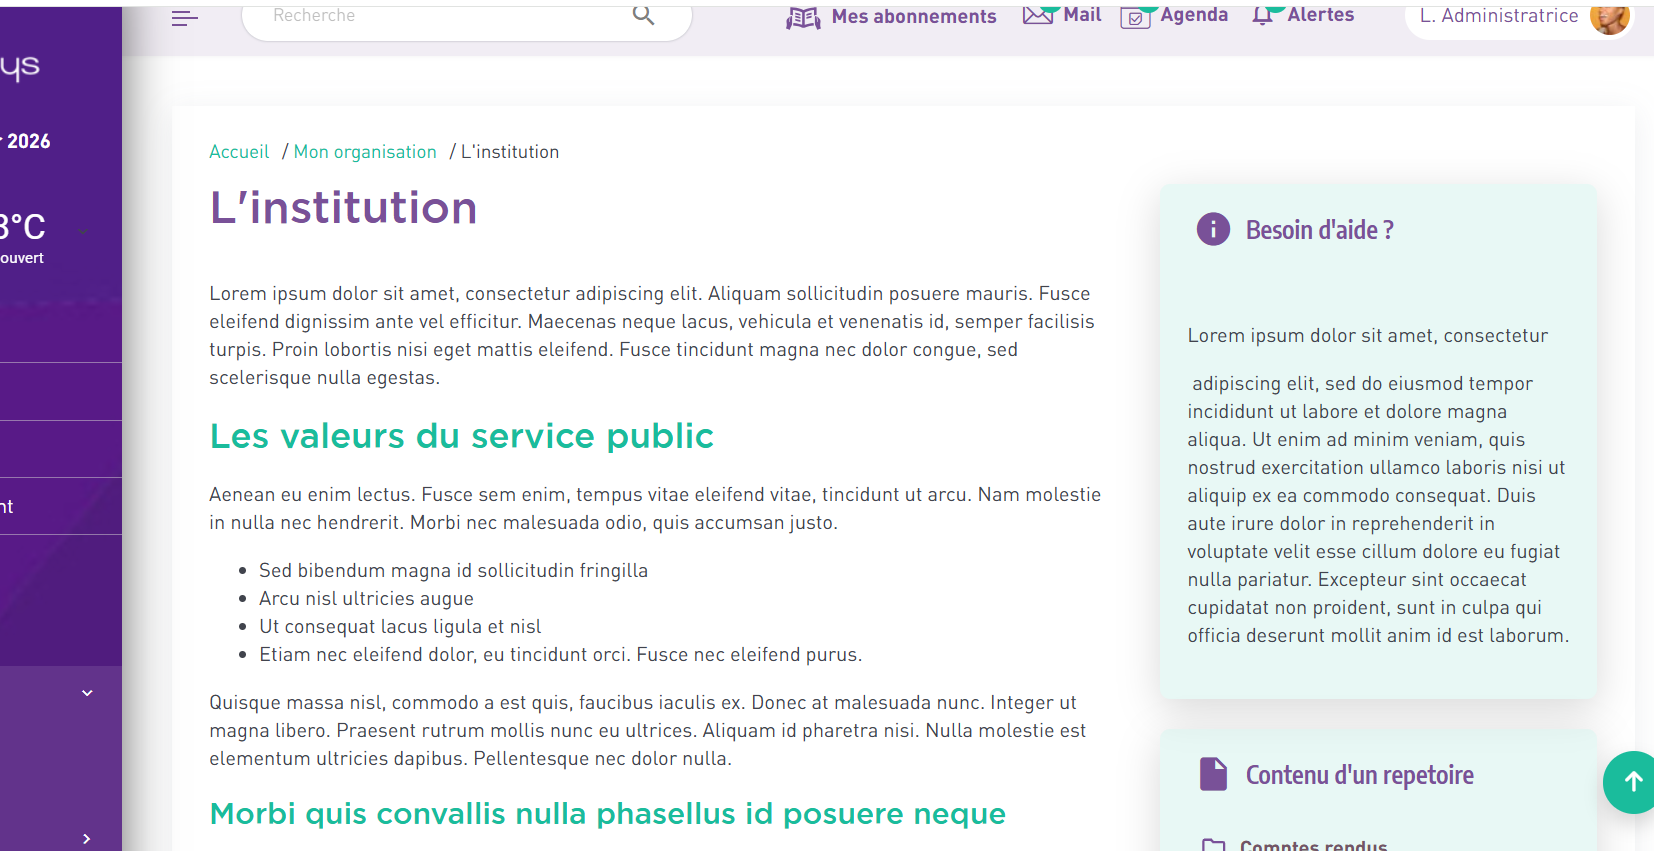The width and height of the screenshot is (1654, 851).
Task: Open the Comptes rendus directory entry
Action: click(x=1313, y=845)
